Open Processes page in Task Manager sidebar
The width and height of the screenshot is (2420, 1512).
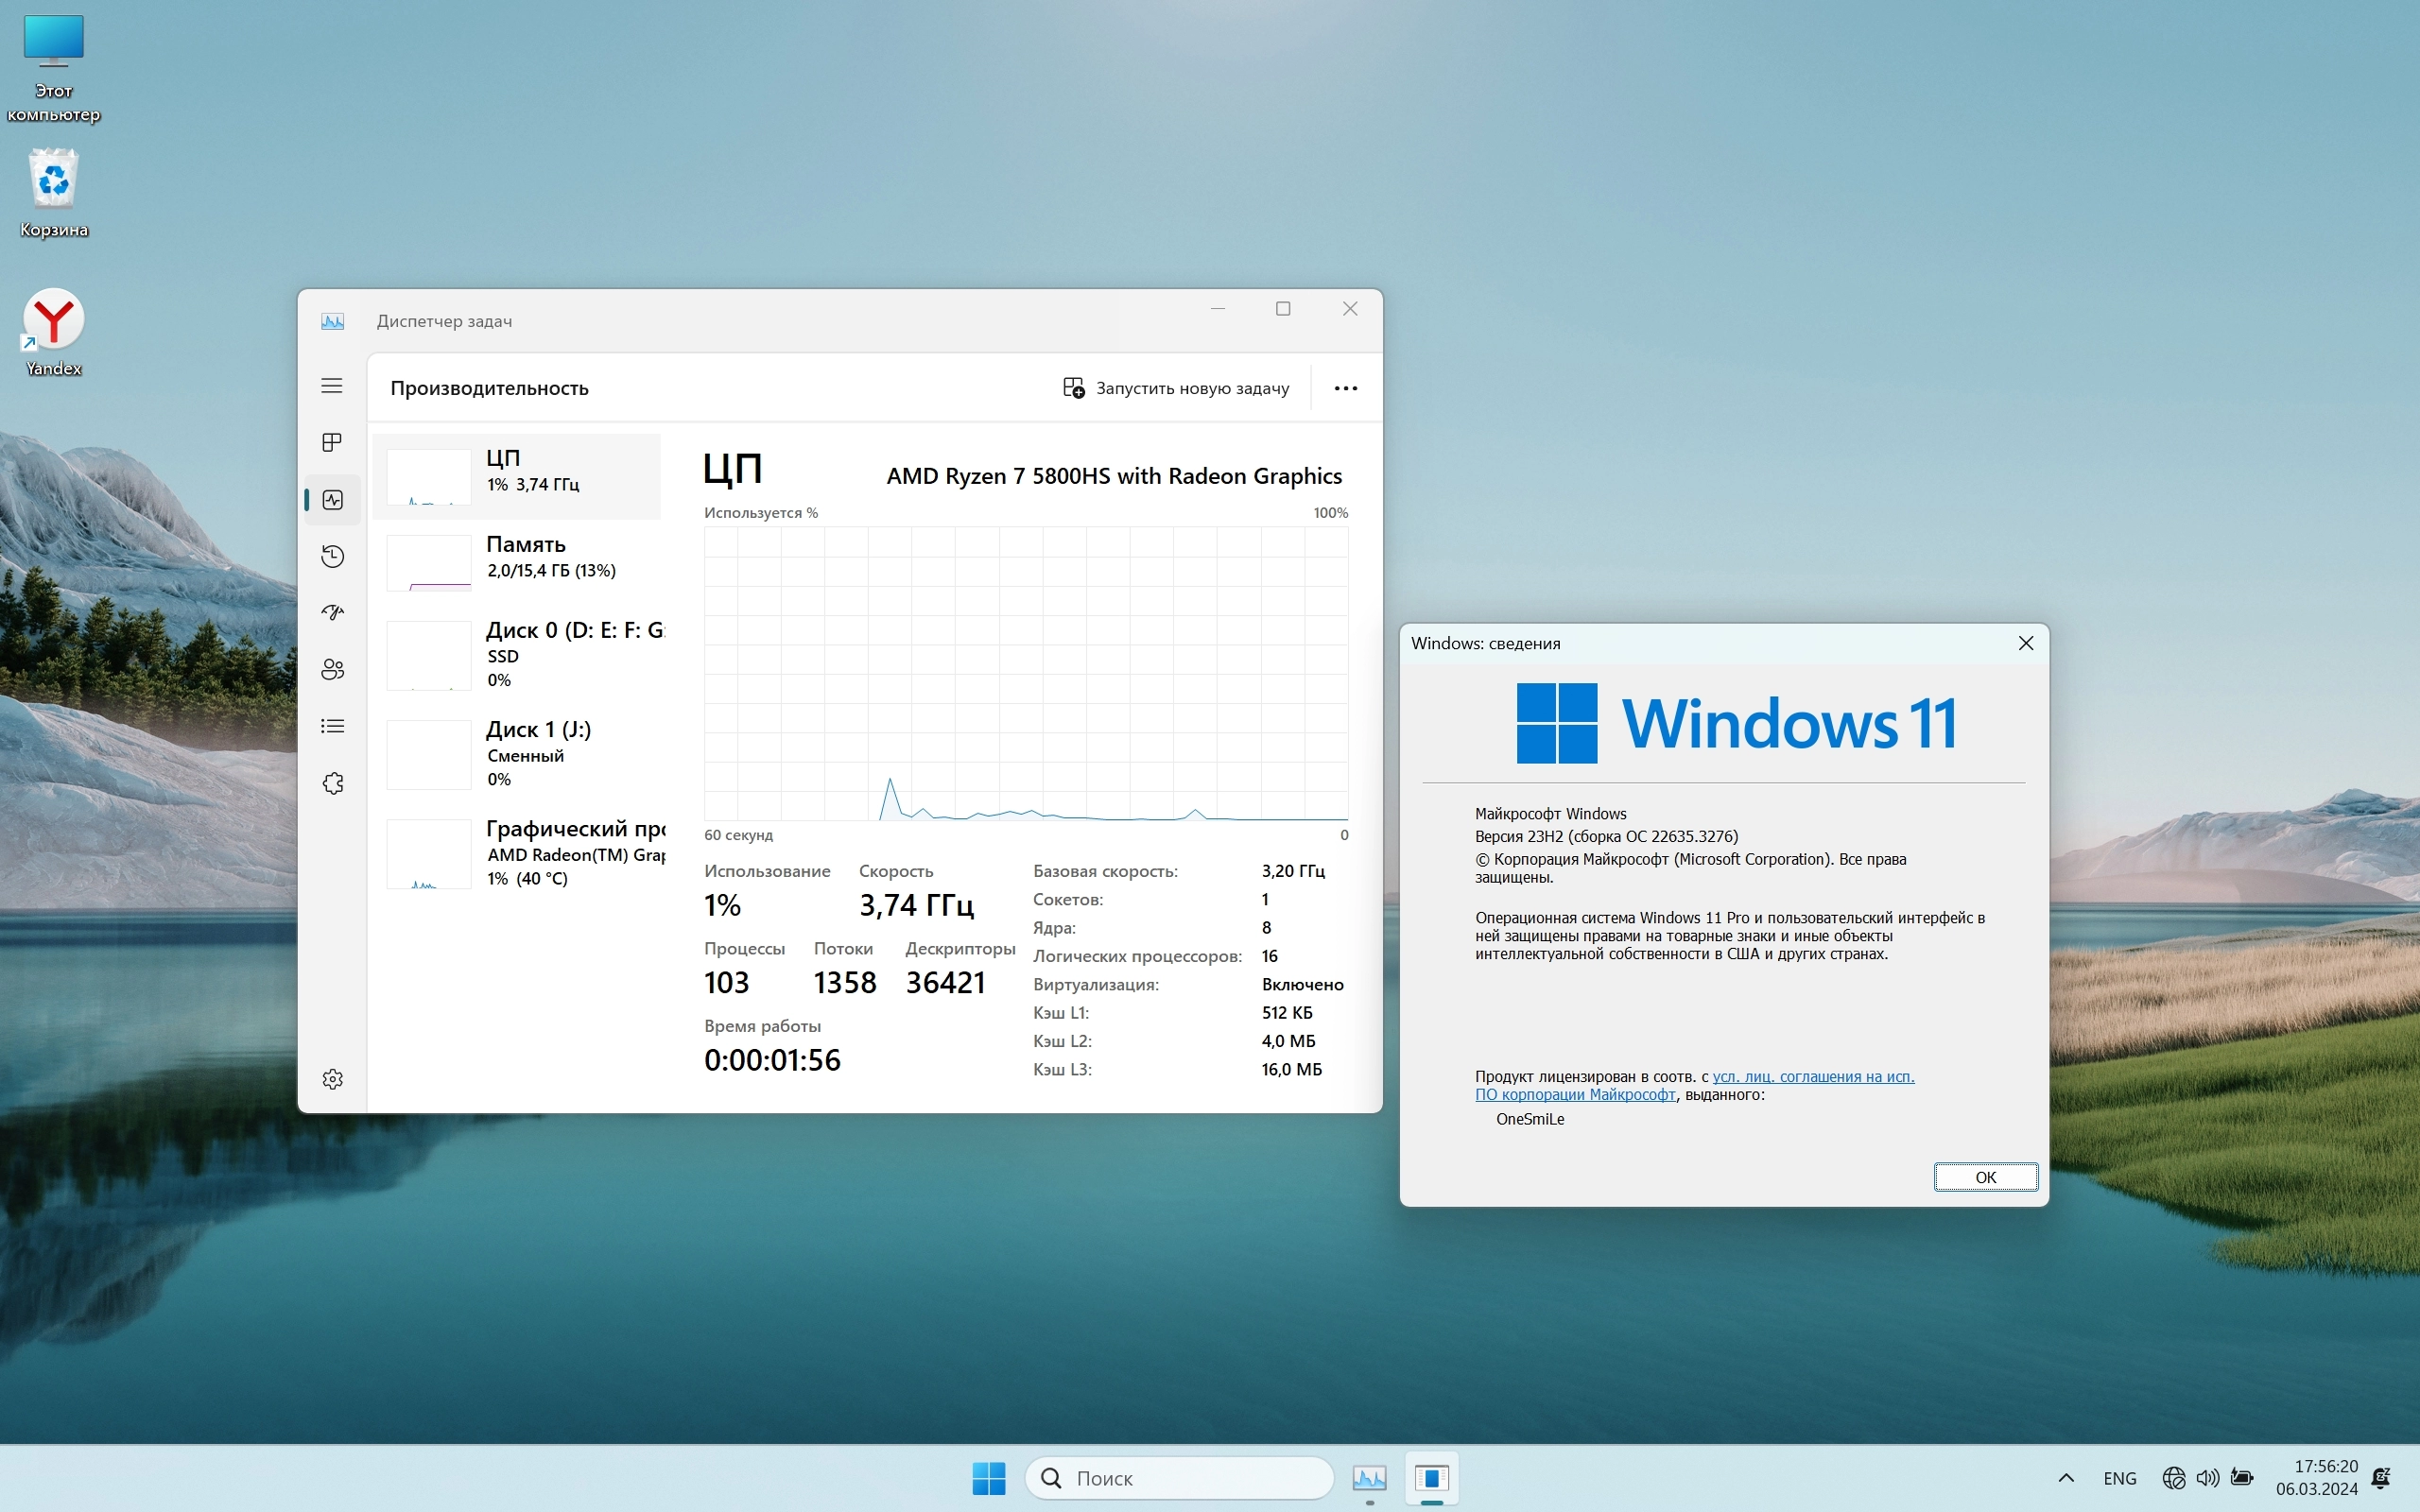point(332,443)
